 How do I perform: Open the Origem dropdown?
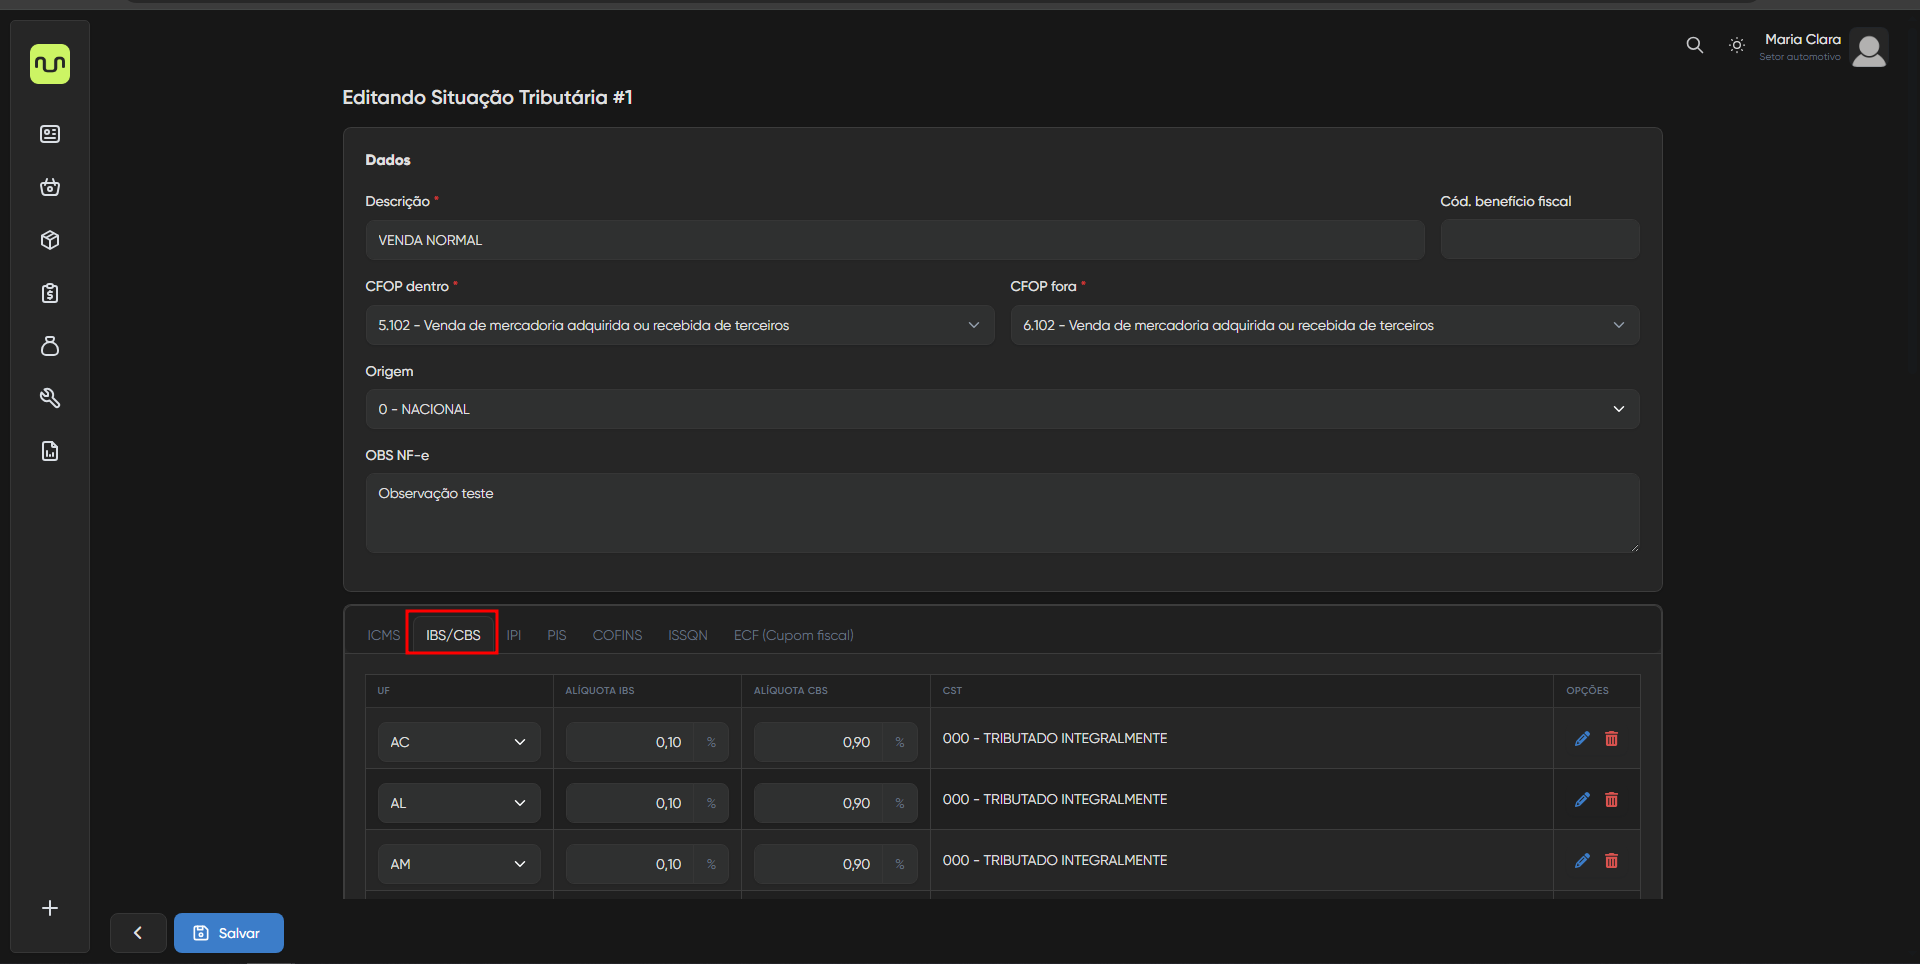click(x=1001, y=409)
